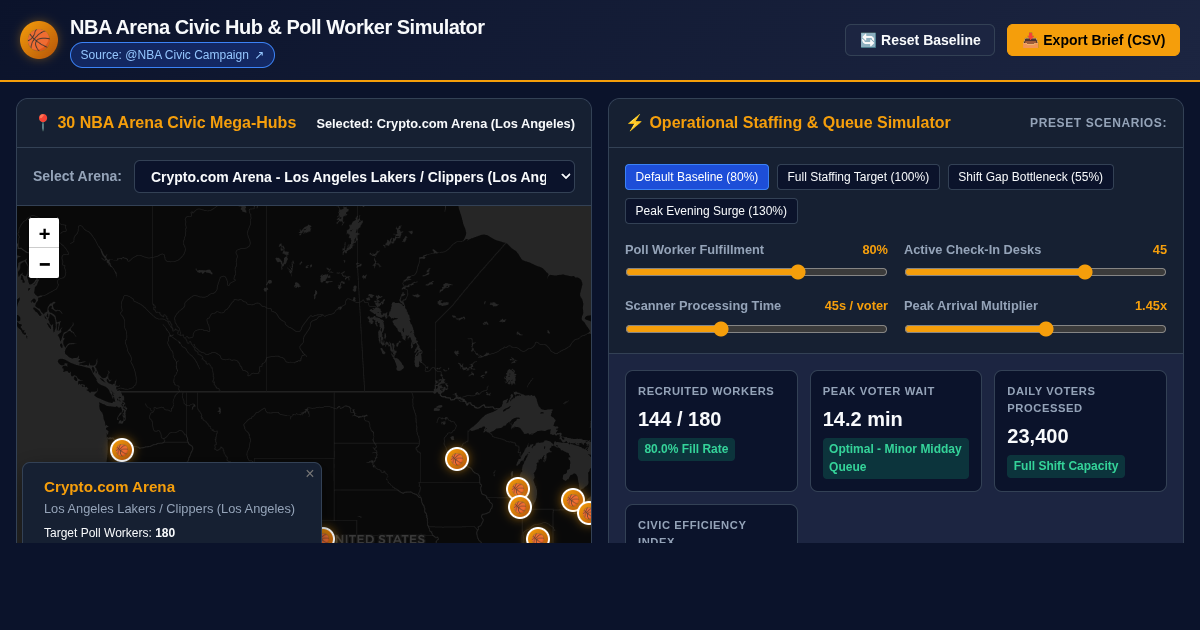Adjust the Scanner Processing Time slider

[x=756, y=329]
